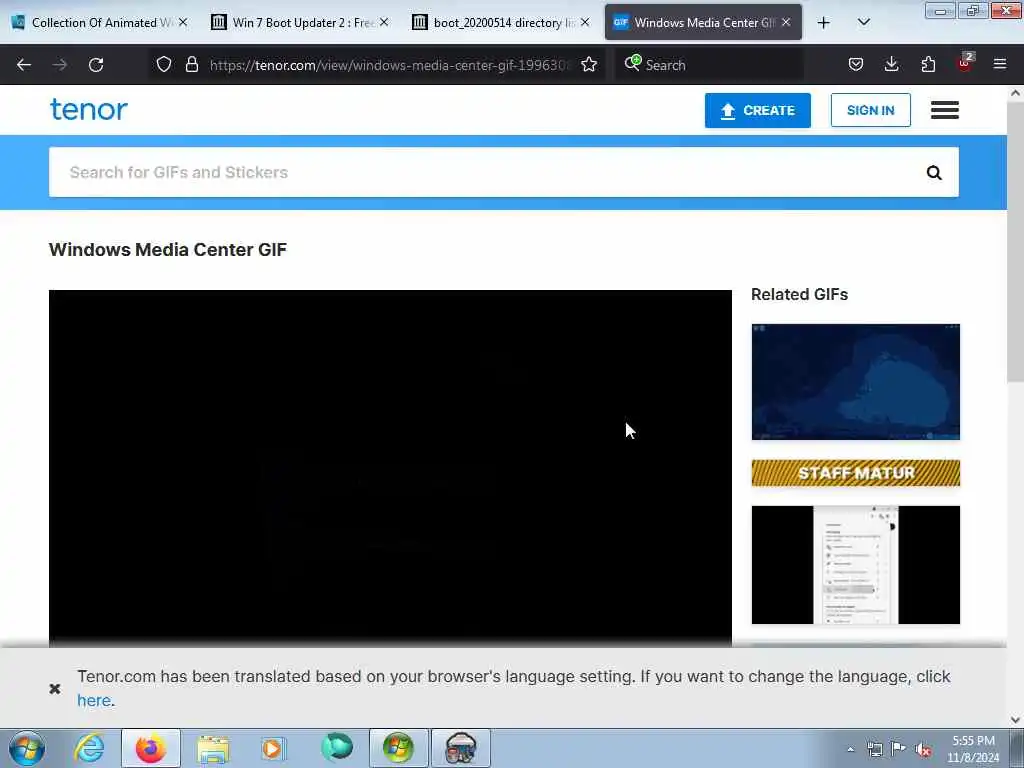Click the muted volume tray icon
This screenshot has width=1024, height=768.
(923, 749)
